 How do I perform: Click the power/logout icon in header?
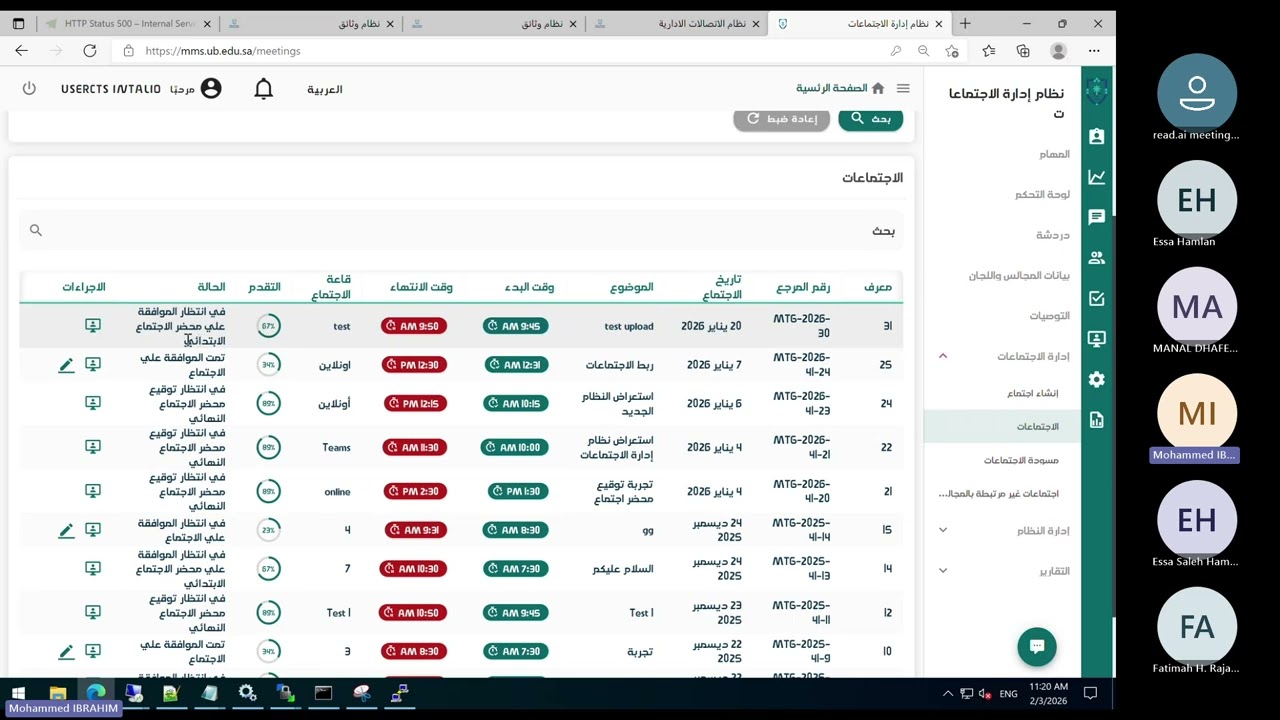pyautogui.click(x=29, y=89)
